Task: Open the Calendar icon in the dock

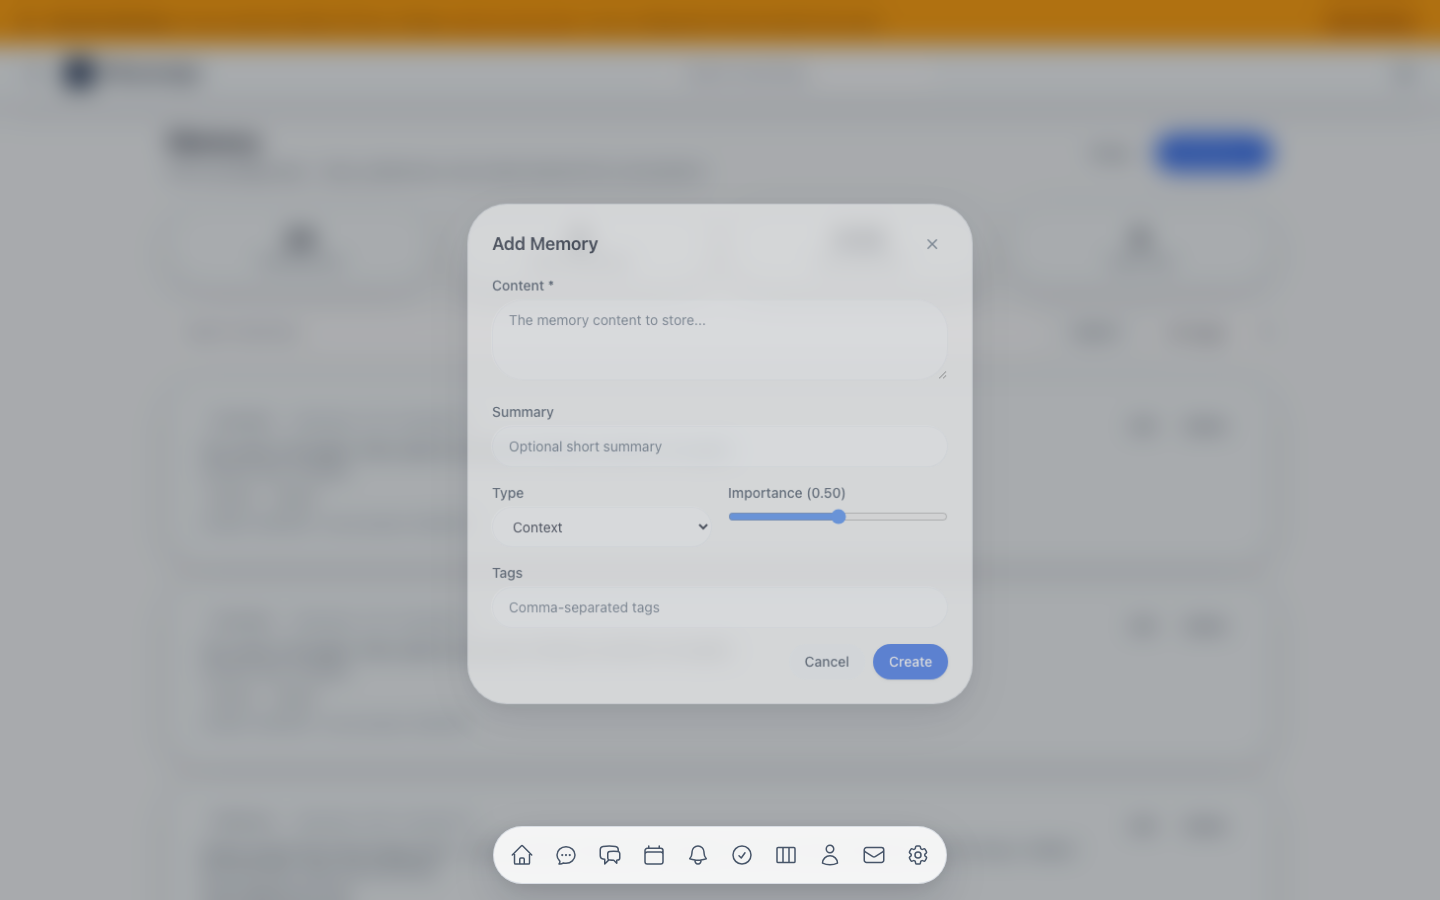Action: [x=654, y=855]
